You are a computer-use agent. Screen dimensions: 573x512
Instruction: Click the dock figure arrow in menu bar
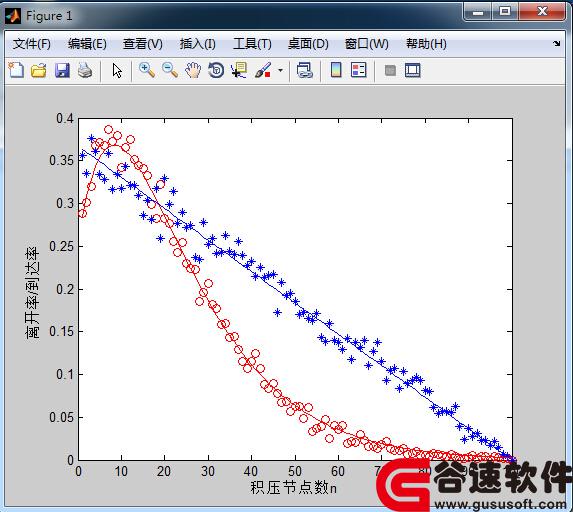(557, 43)
